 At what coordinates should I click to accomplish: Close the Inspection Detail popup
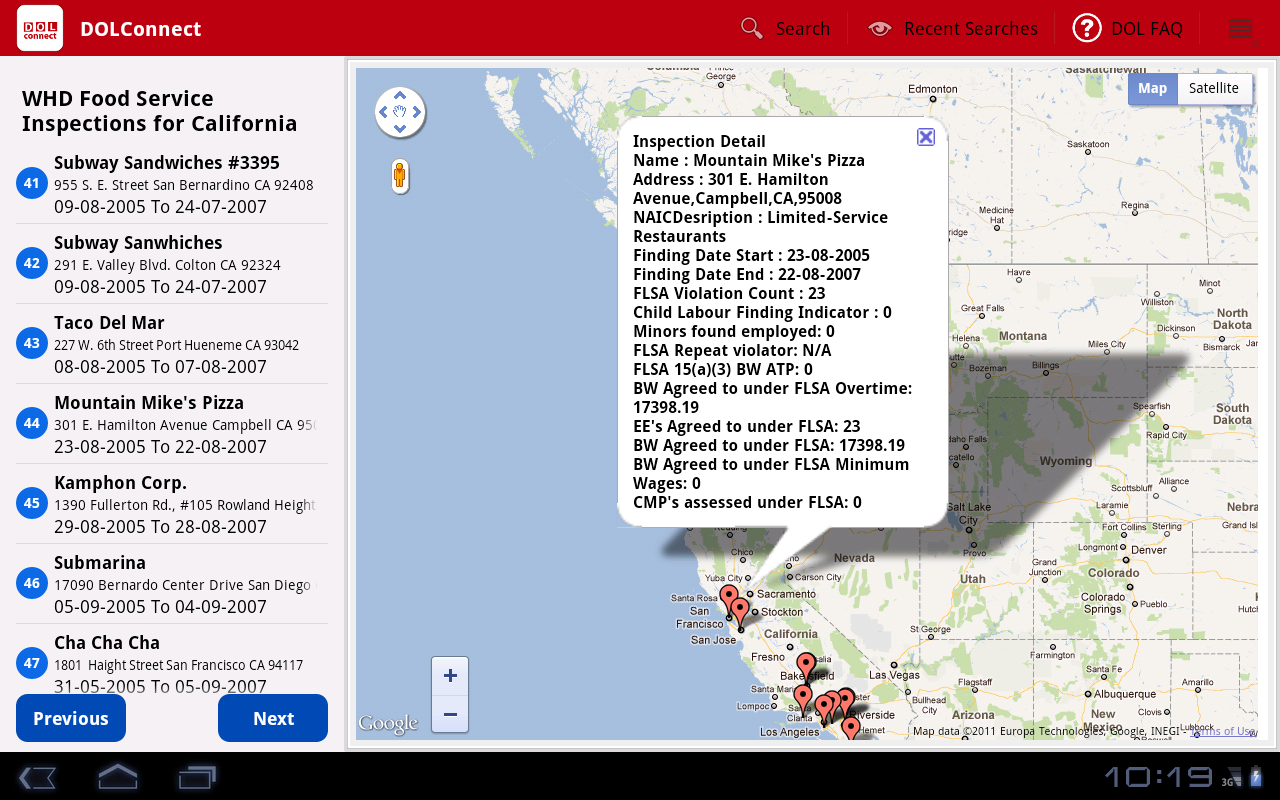point(926,137)
